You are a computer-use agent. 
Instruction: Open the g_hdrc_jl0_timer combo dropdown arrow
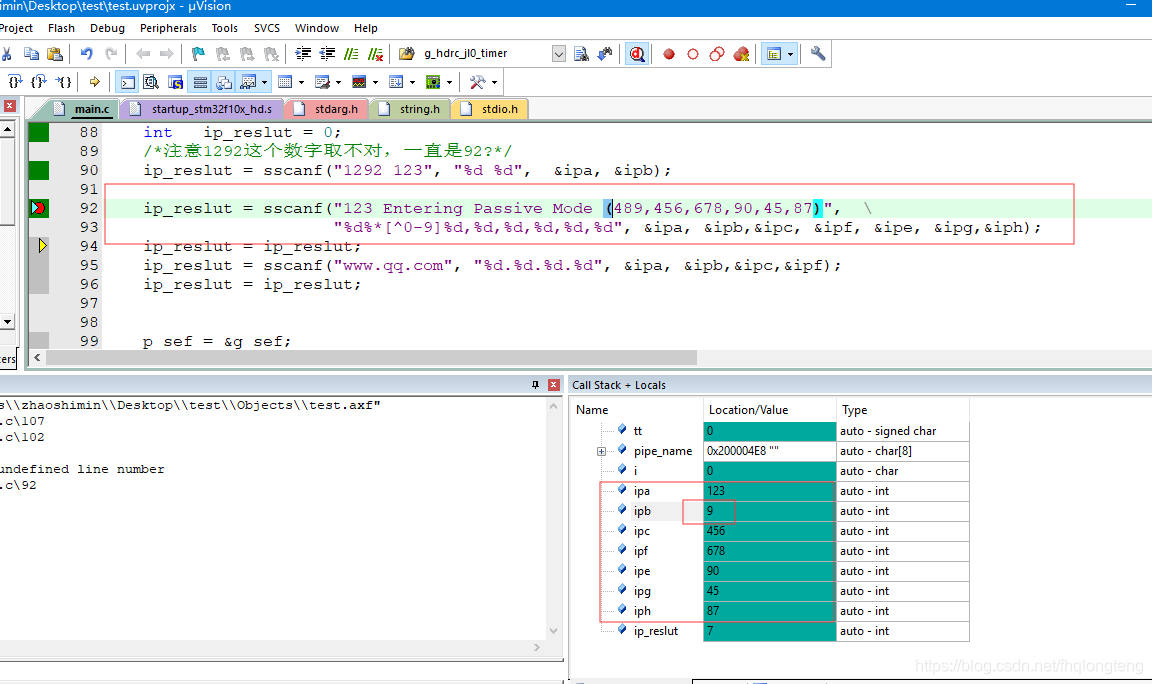coord(558,54)
